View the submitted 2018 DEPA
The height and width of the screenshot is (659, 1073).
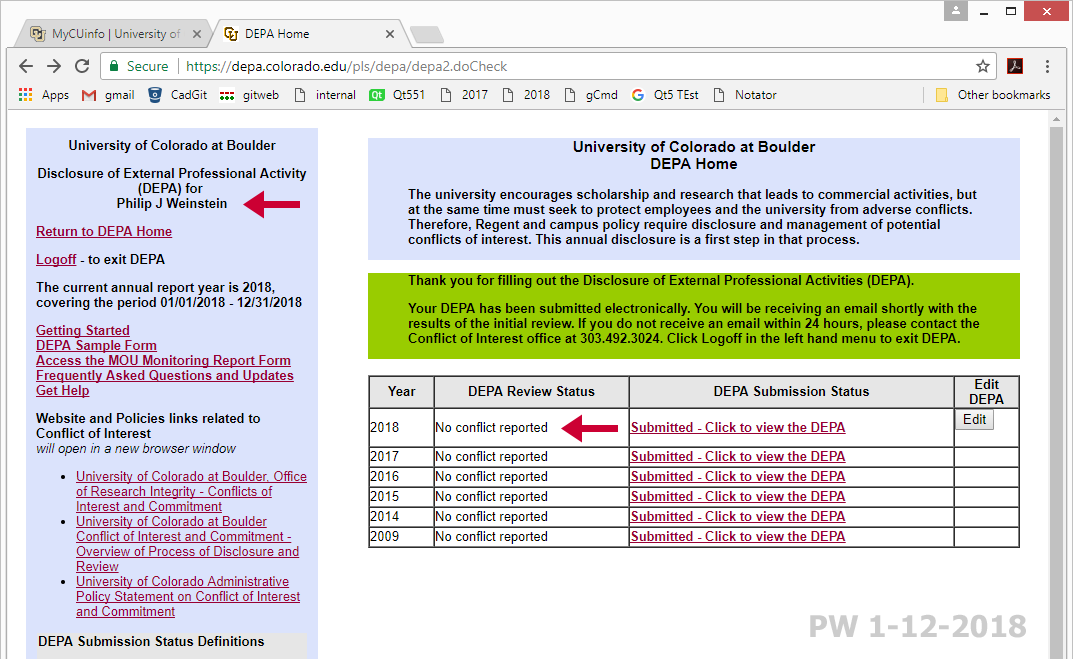click(x=738, y=427)
